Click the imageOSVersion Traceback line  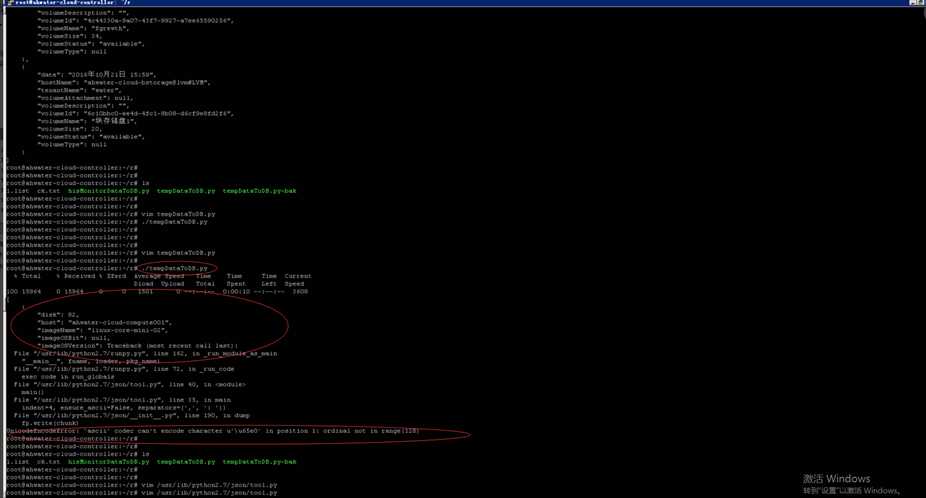[x=138, y=346]
